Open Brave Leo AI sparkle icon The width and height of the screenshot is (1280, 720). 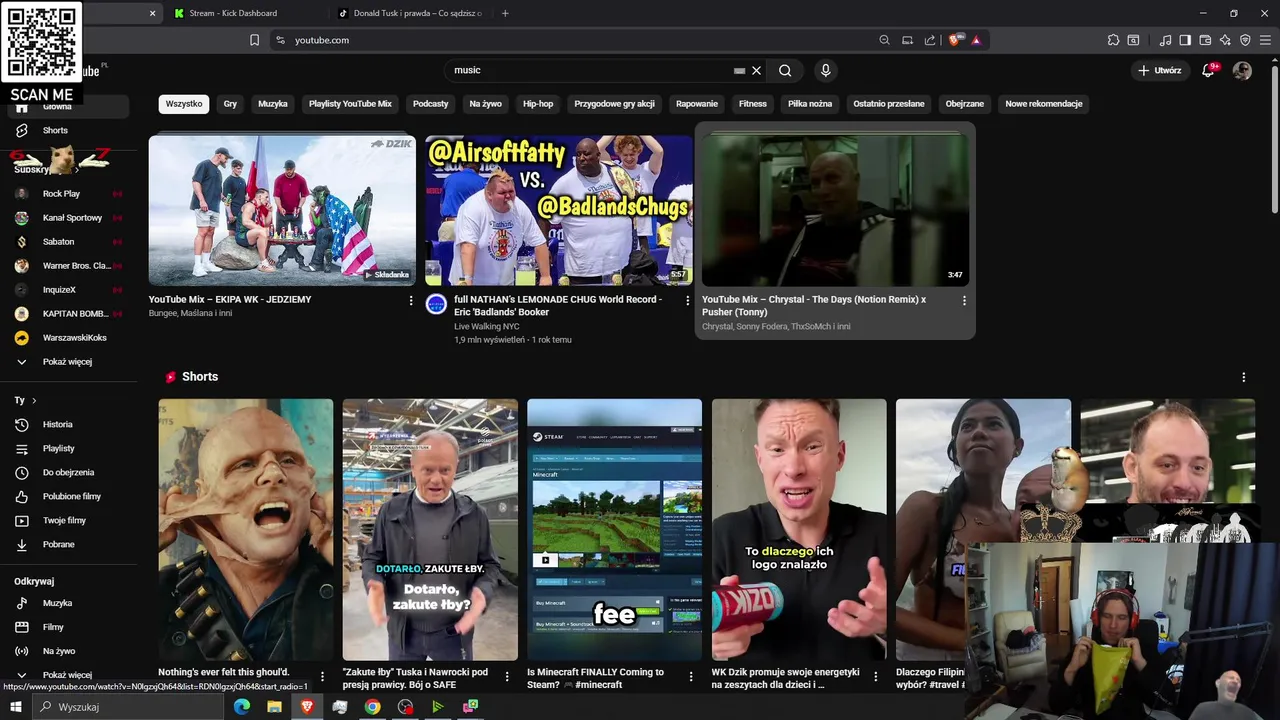[x=1225, y=40]
